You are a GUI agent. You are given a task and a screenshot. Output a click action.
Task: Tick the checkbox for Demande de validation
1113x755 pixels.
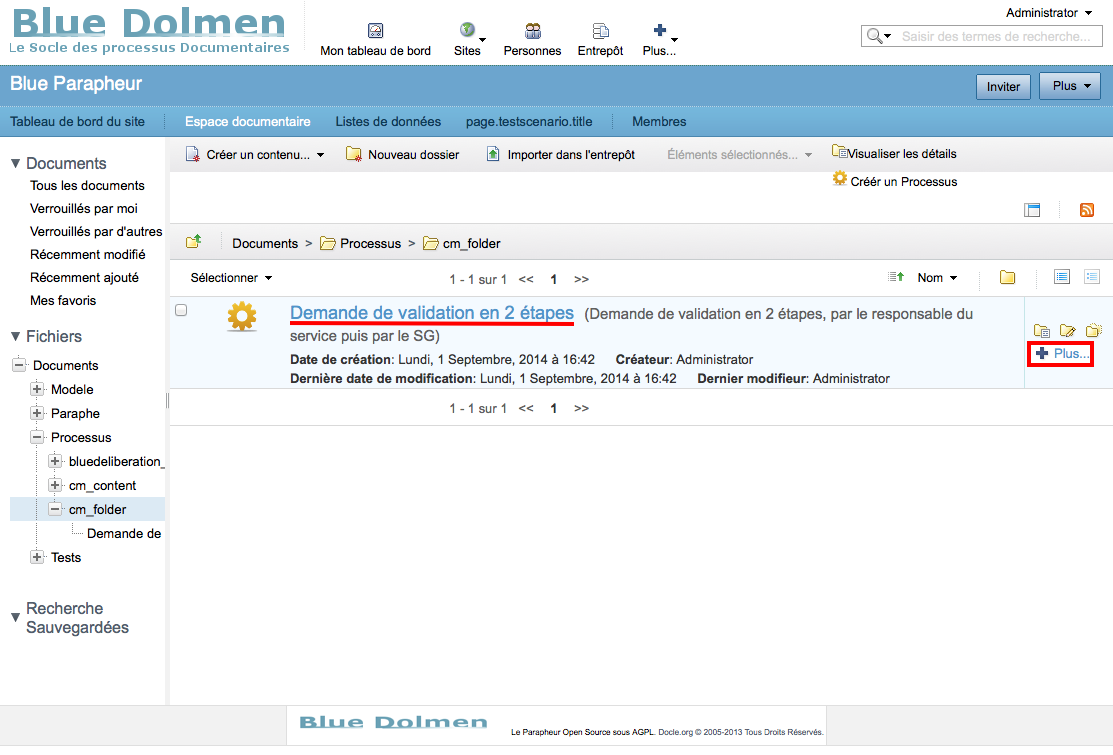(x=181, y=310)
